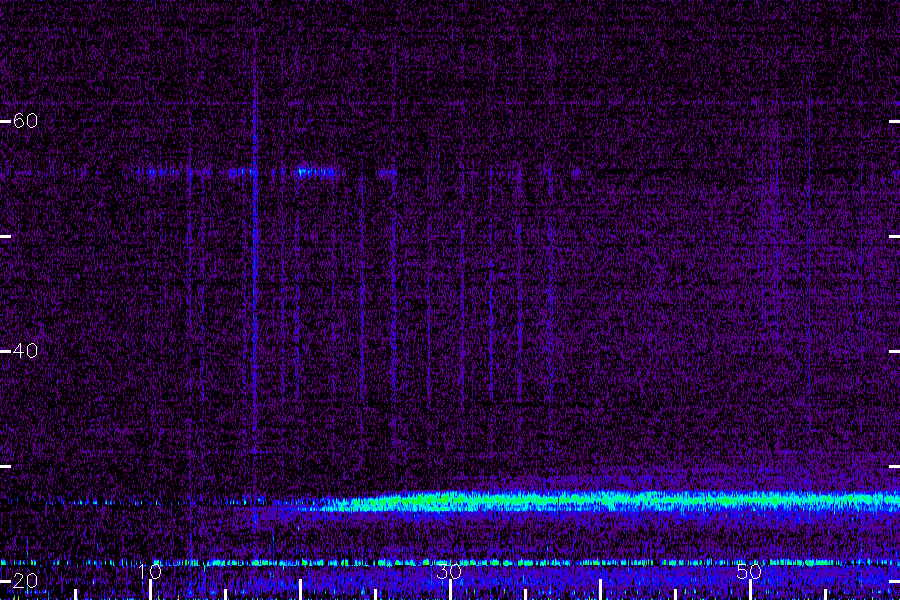Click the thin cyan line just above 20
The image size is (900, 600).
click(x=450, y=563)
